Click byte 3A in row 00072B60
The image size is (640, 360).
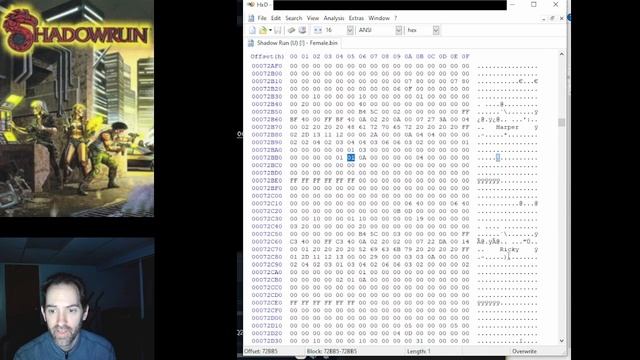click(442, 119)
